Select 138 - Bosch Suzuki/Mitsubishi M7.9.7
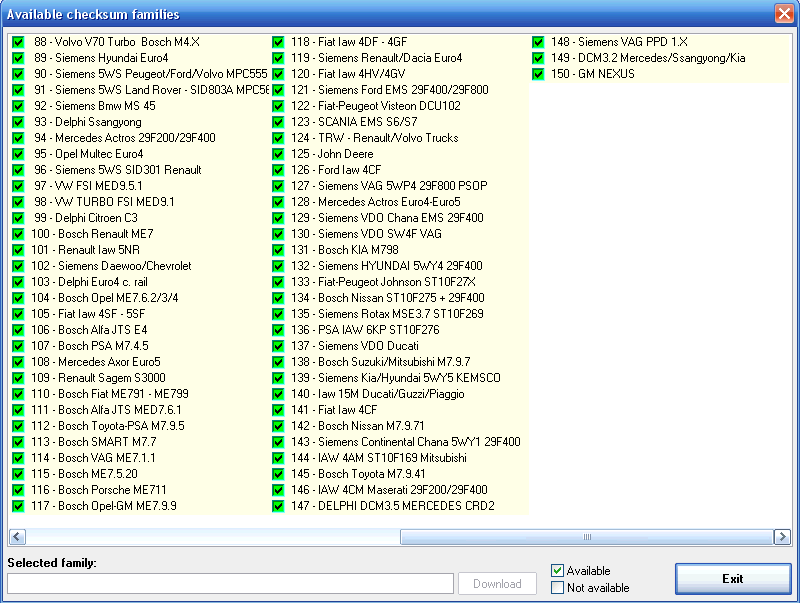 [x=381, y=362]
